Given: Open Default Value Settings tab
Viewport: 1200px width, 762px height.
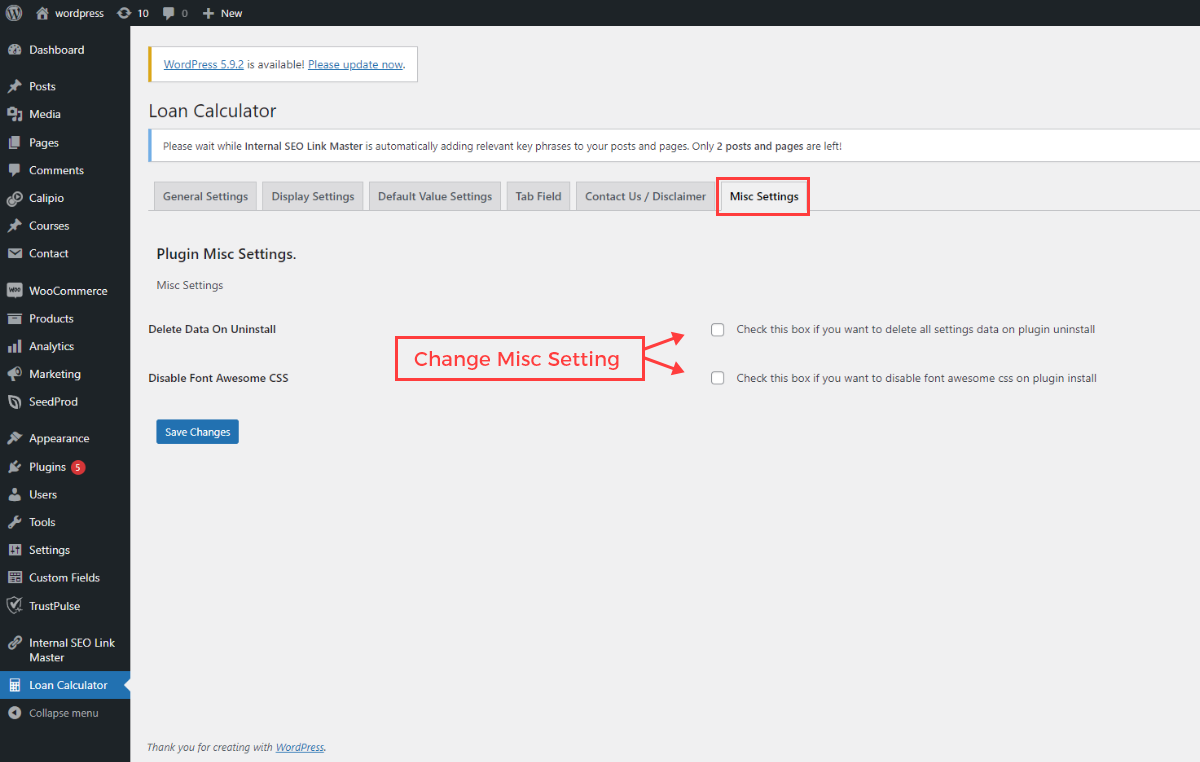Looking at the screenshot, I should click(x=435, y=196).
